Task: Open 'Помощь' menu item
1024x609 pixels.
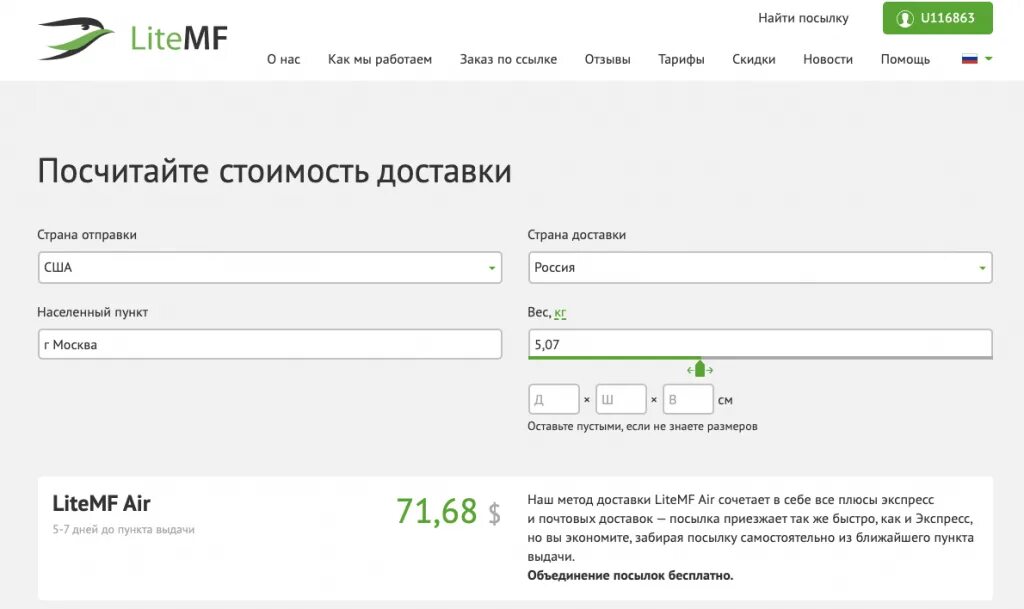Action: point(905,59)
